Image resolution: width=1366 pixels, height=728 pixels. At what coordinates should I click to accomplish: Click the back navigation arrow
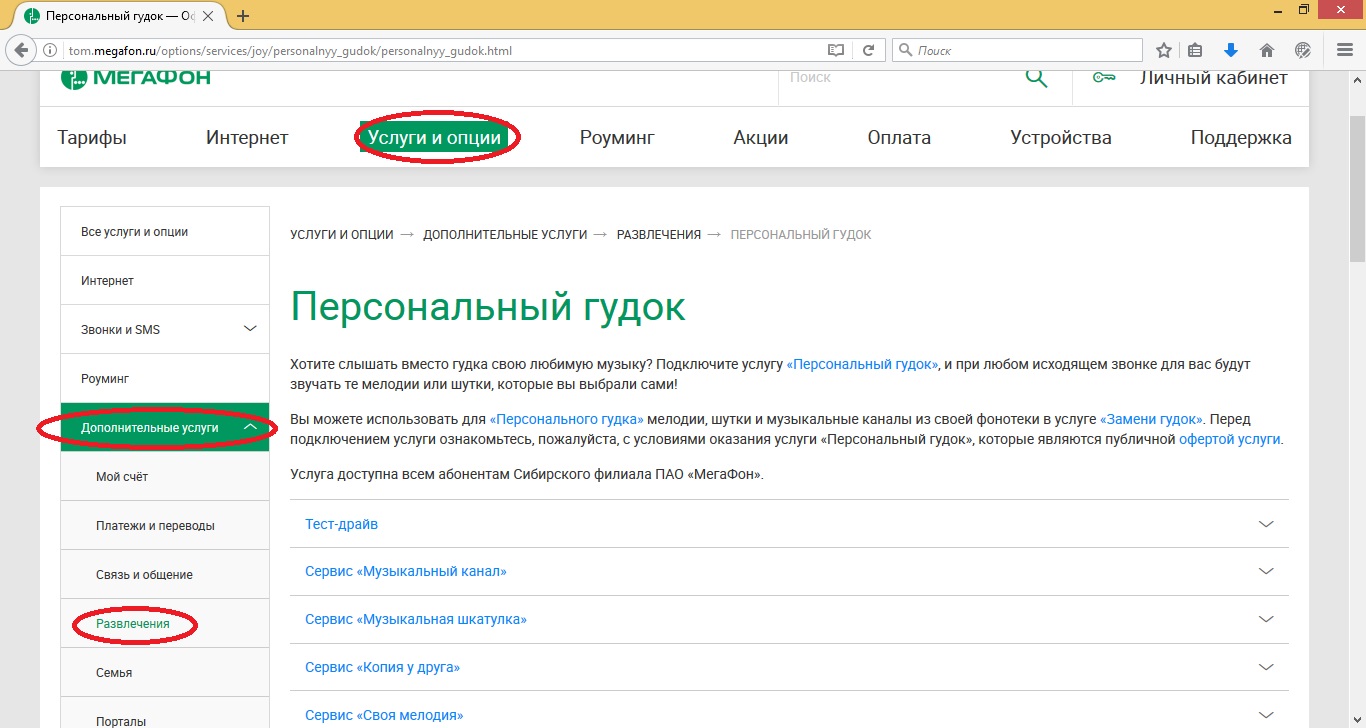(22, 48)
